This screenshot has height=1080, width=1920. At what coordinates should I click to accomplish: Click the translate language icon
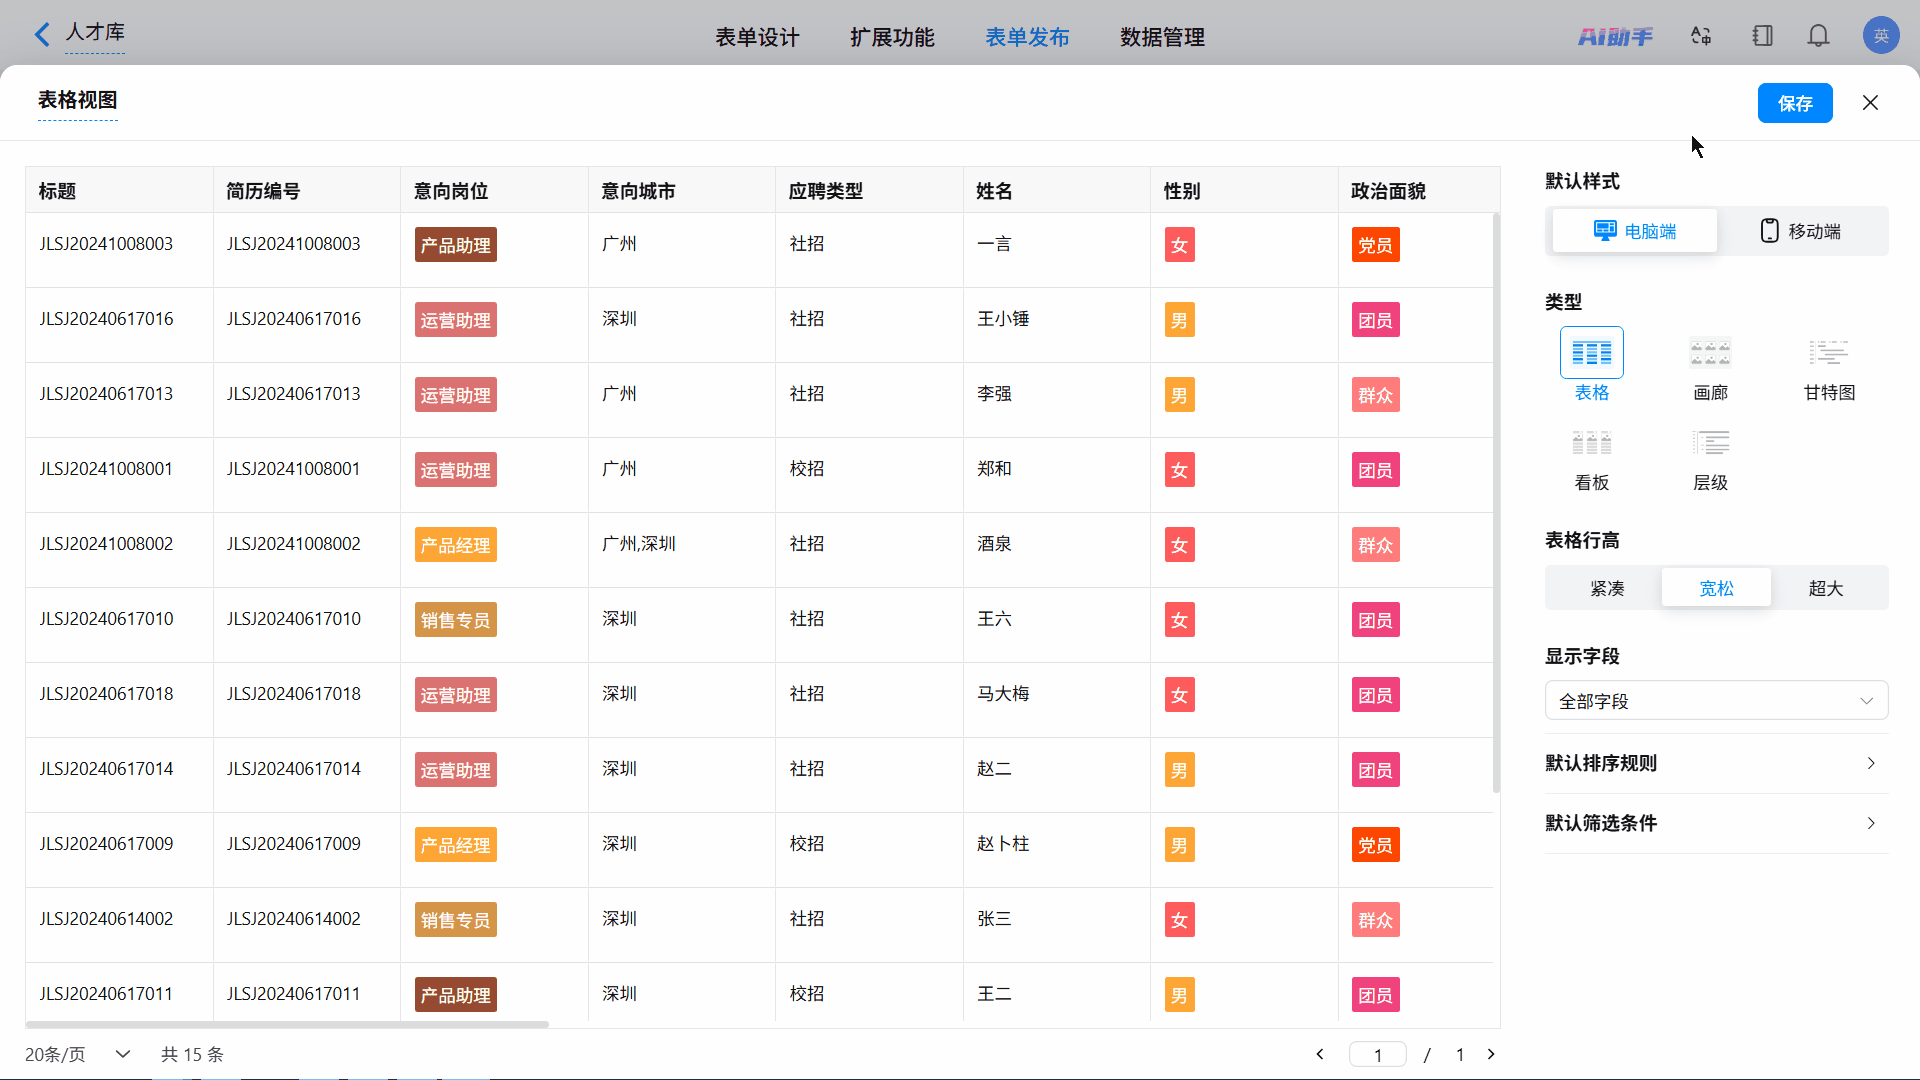(1701, 36)
